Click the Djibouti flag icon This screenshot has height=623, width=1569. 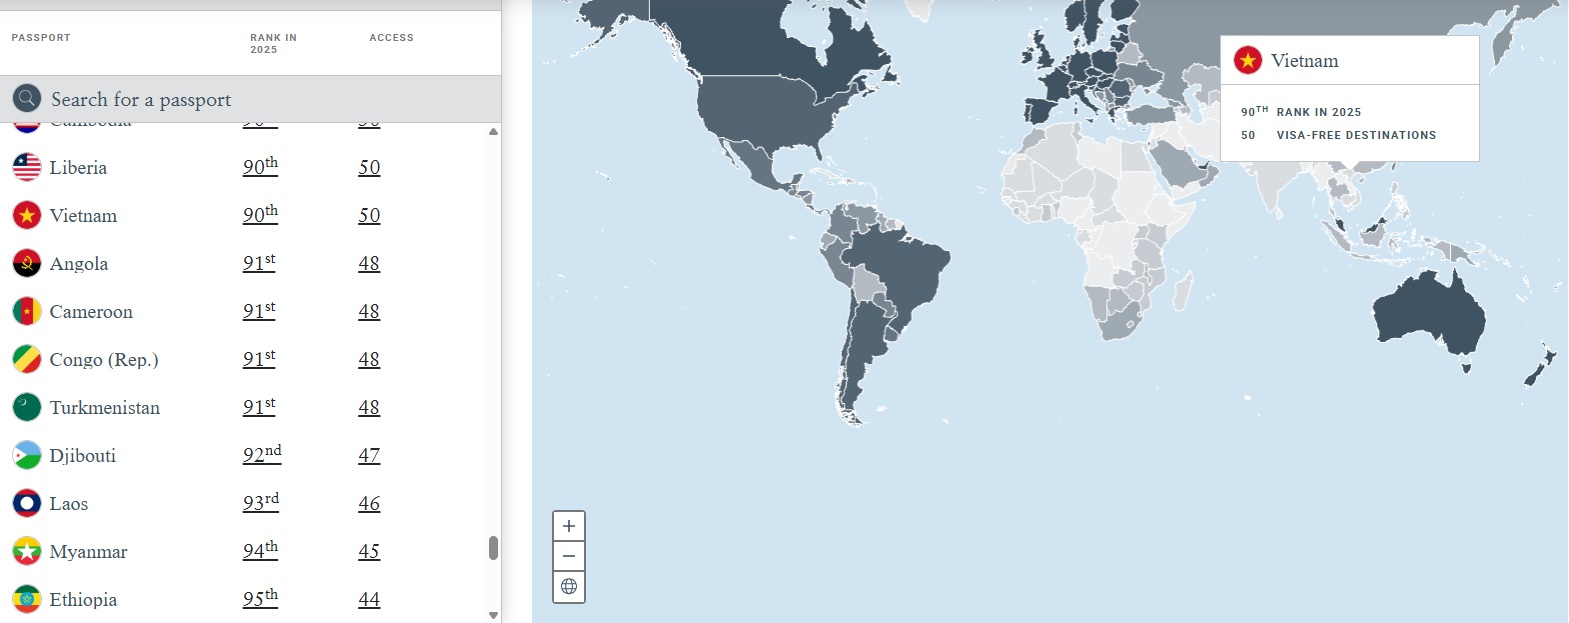[27, 455]
